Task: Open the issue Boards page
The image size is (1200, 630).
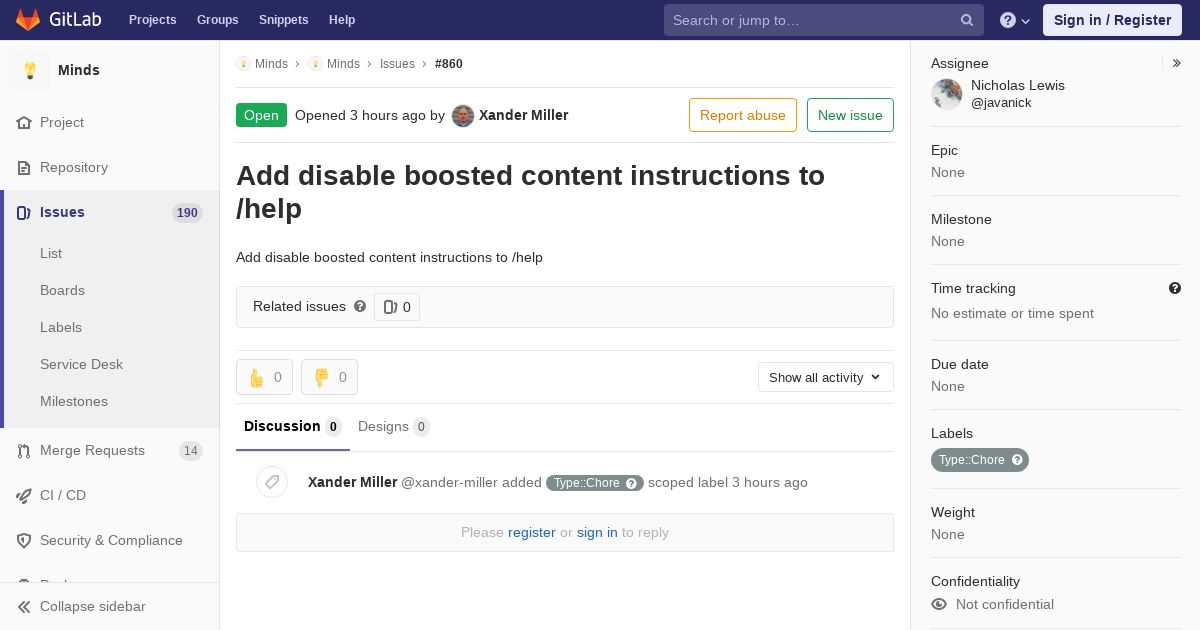Action: pyautogui.click(x=62, y=290)
